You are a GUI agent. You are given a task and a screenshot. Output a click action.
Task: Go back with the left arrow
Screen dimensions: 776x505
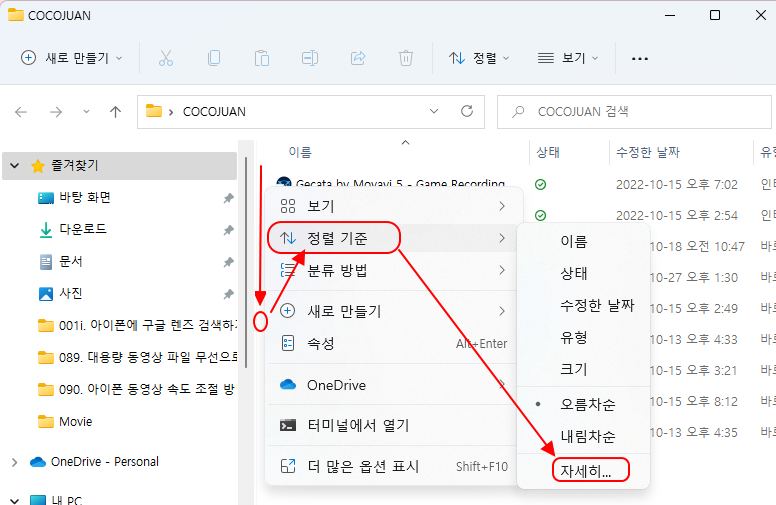pos(21,112)
